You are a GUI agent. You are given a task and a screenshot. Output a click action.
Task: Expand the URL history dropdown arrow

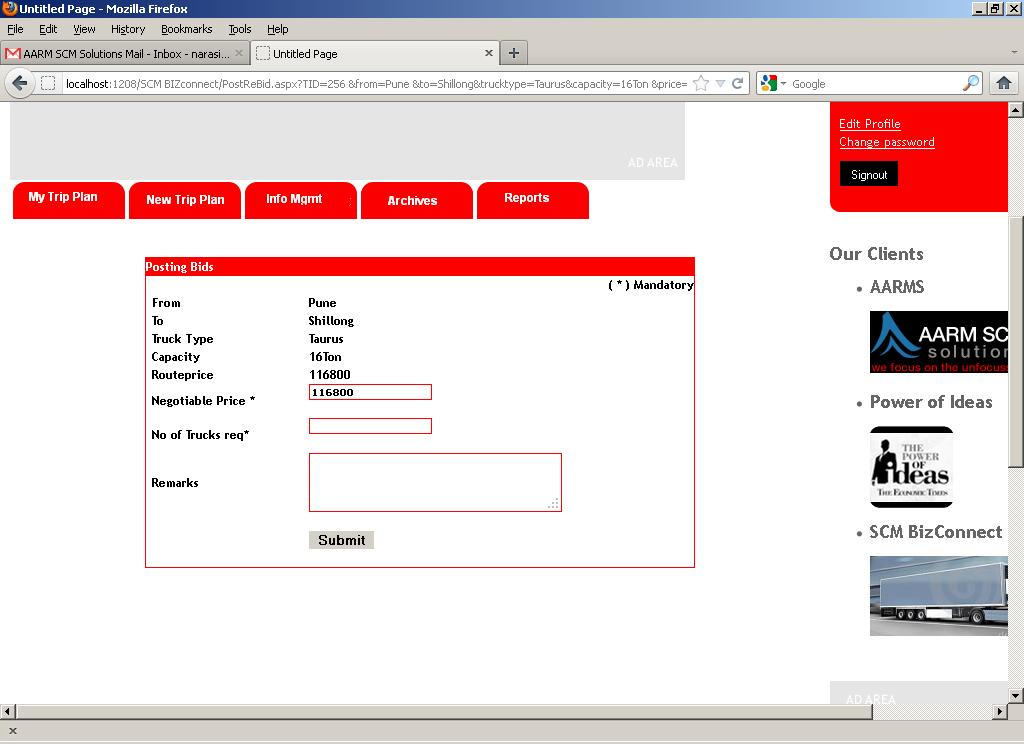point(720,84)
